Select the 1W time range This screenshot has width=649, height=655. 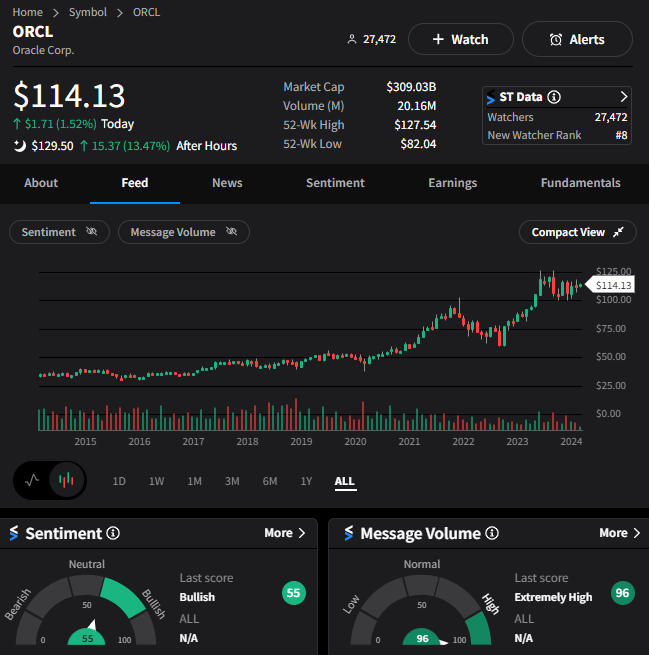(x=157, y=481)
